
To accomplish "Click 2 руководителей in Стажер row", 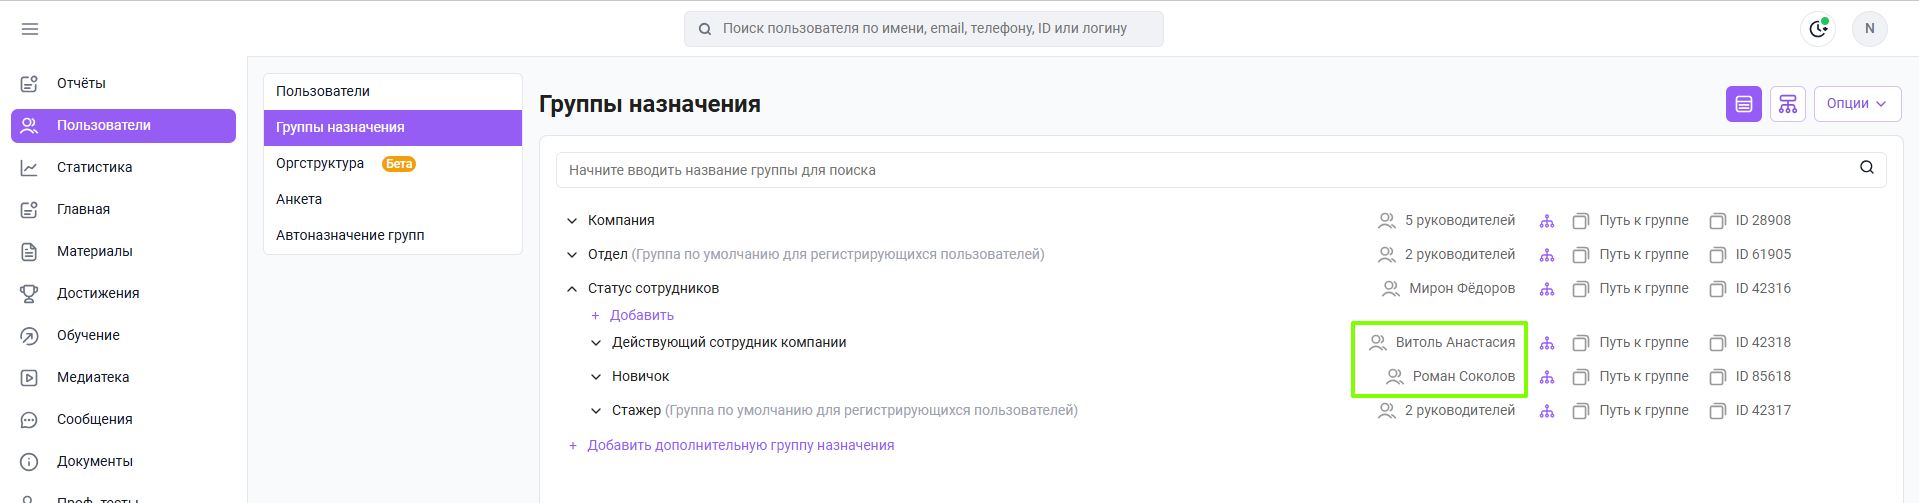I will point(1459,410).
